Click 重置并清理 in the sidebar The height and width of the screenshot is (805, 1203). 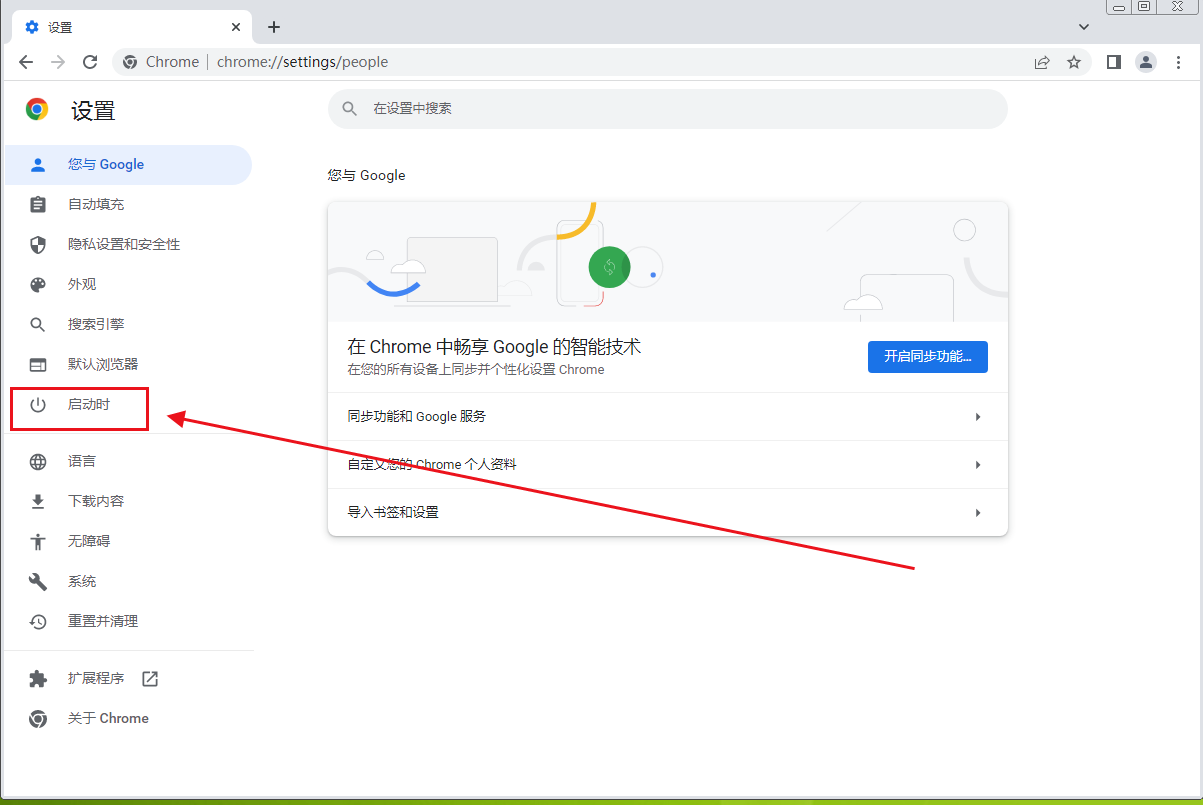pos(103,621)
